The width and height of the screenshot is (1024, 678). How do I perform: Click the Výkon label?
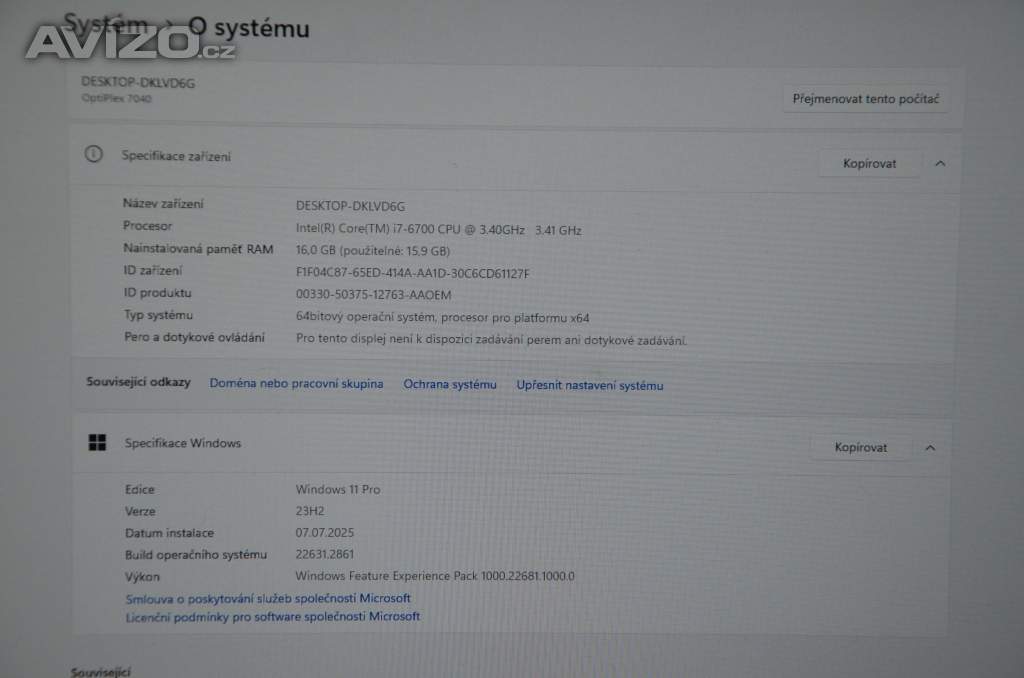tap(142, 577)
